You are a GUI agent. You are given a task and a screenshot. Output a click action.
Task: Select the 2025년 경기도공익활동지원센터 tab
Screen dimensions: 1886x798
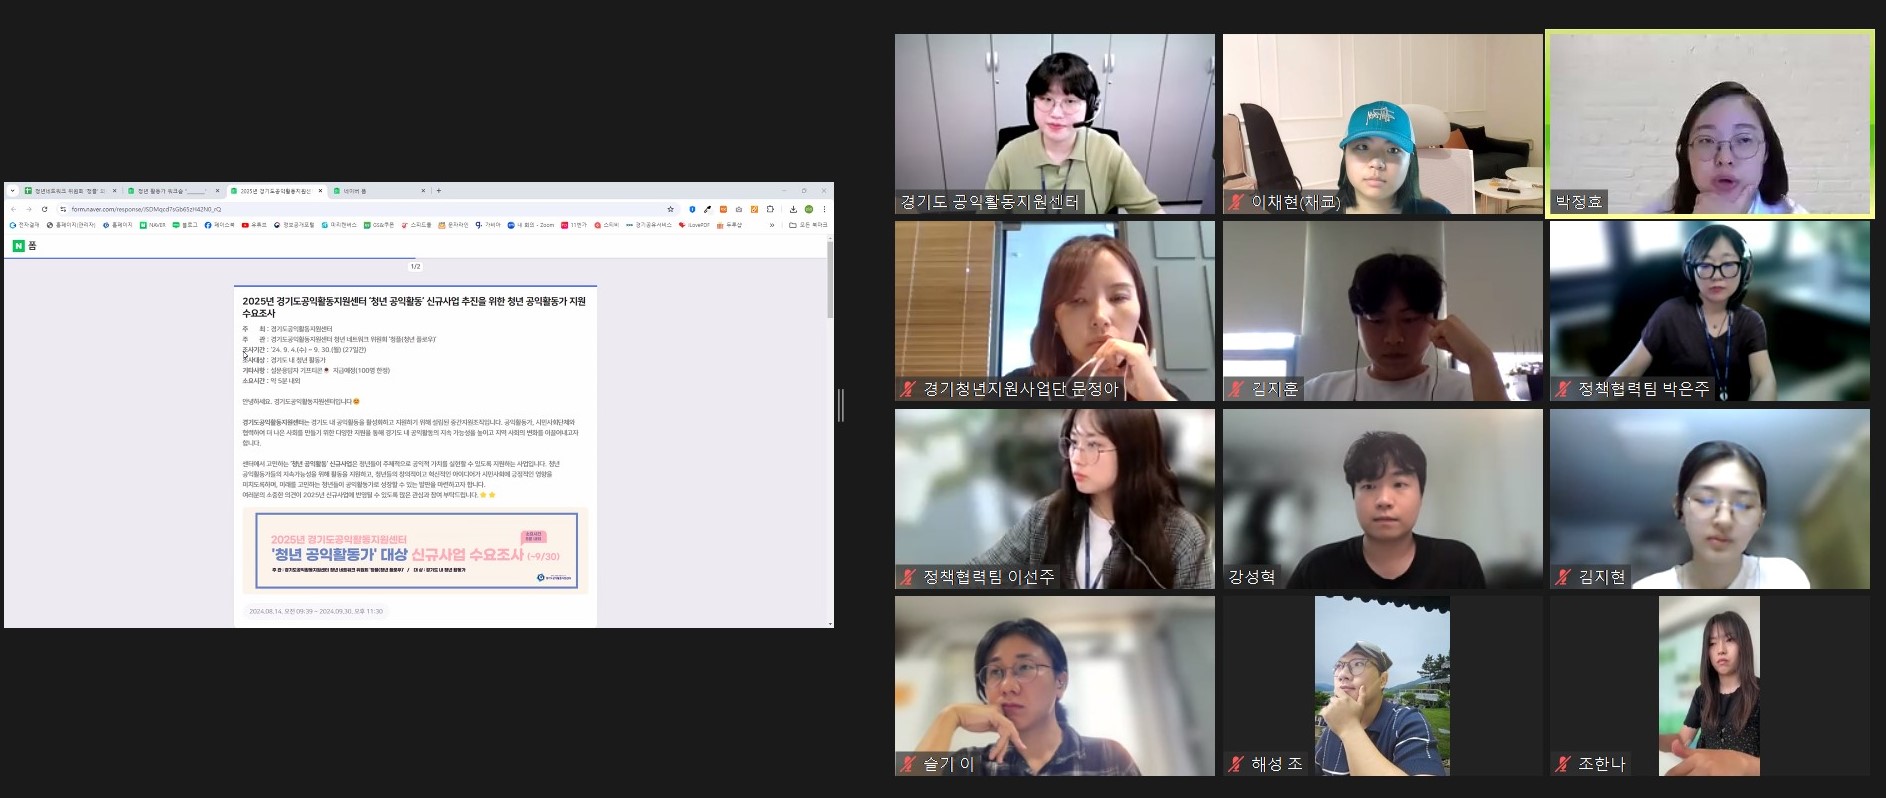coord(275,191)
